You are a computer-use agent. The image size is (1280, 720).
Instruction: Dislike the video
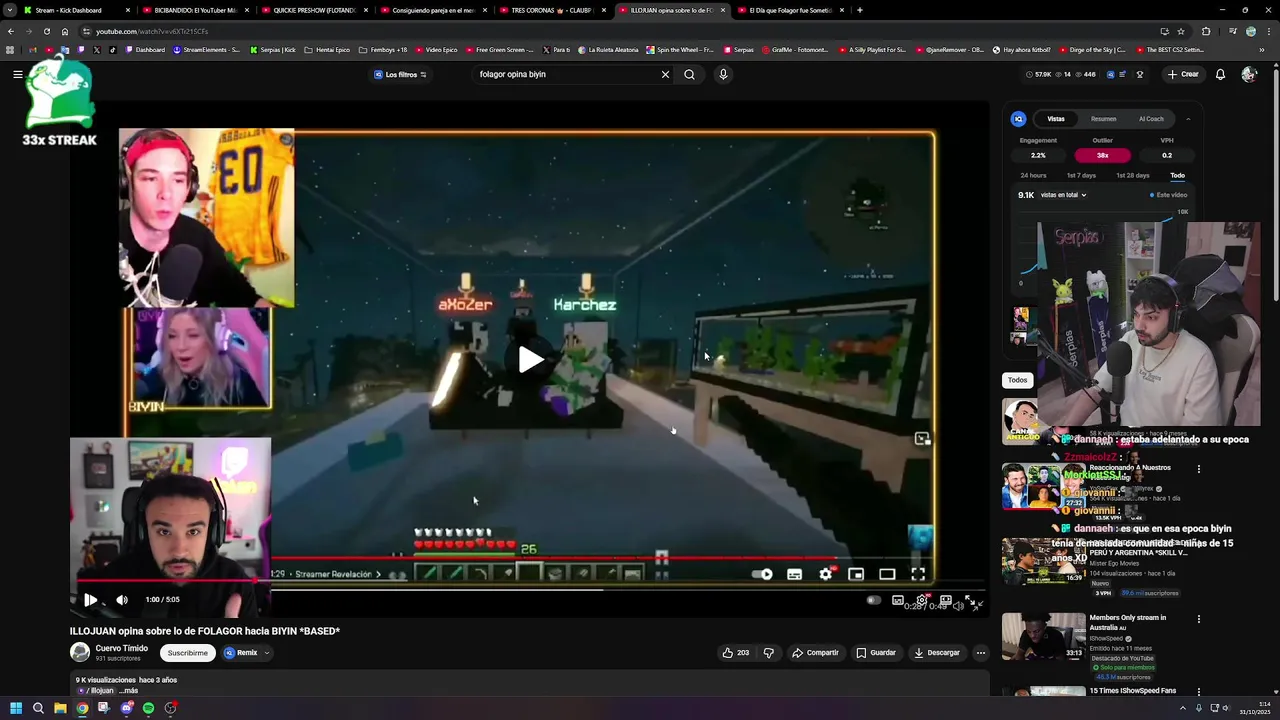[x=768, y=653]
